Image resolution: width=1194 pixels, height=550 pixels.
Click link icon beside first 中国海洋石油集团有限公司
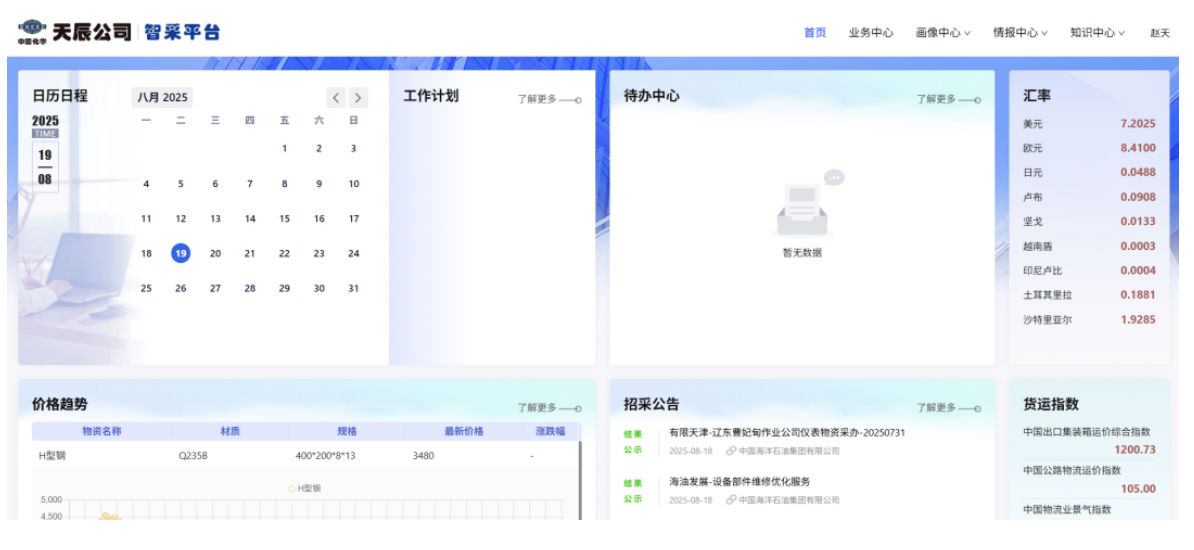[732, 452]
